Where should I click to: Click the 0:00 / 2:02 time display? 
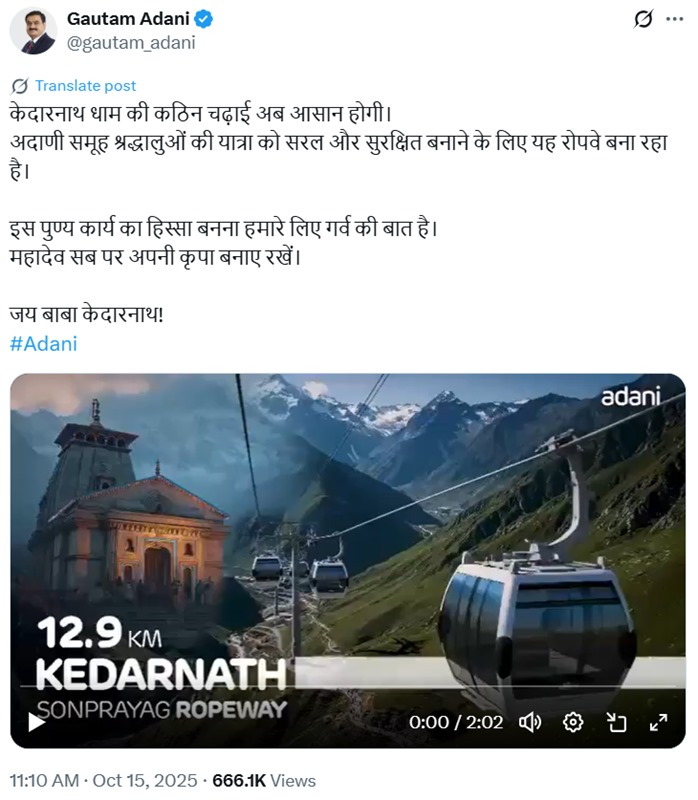[x=456, y=722]
